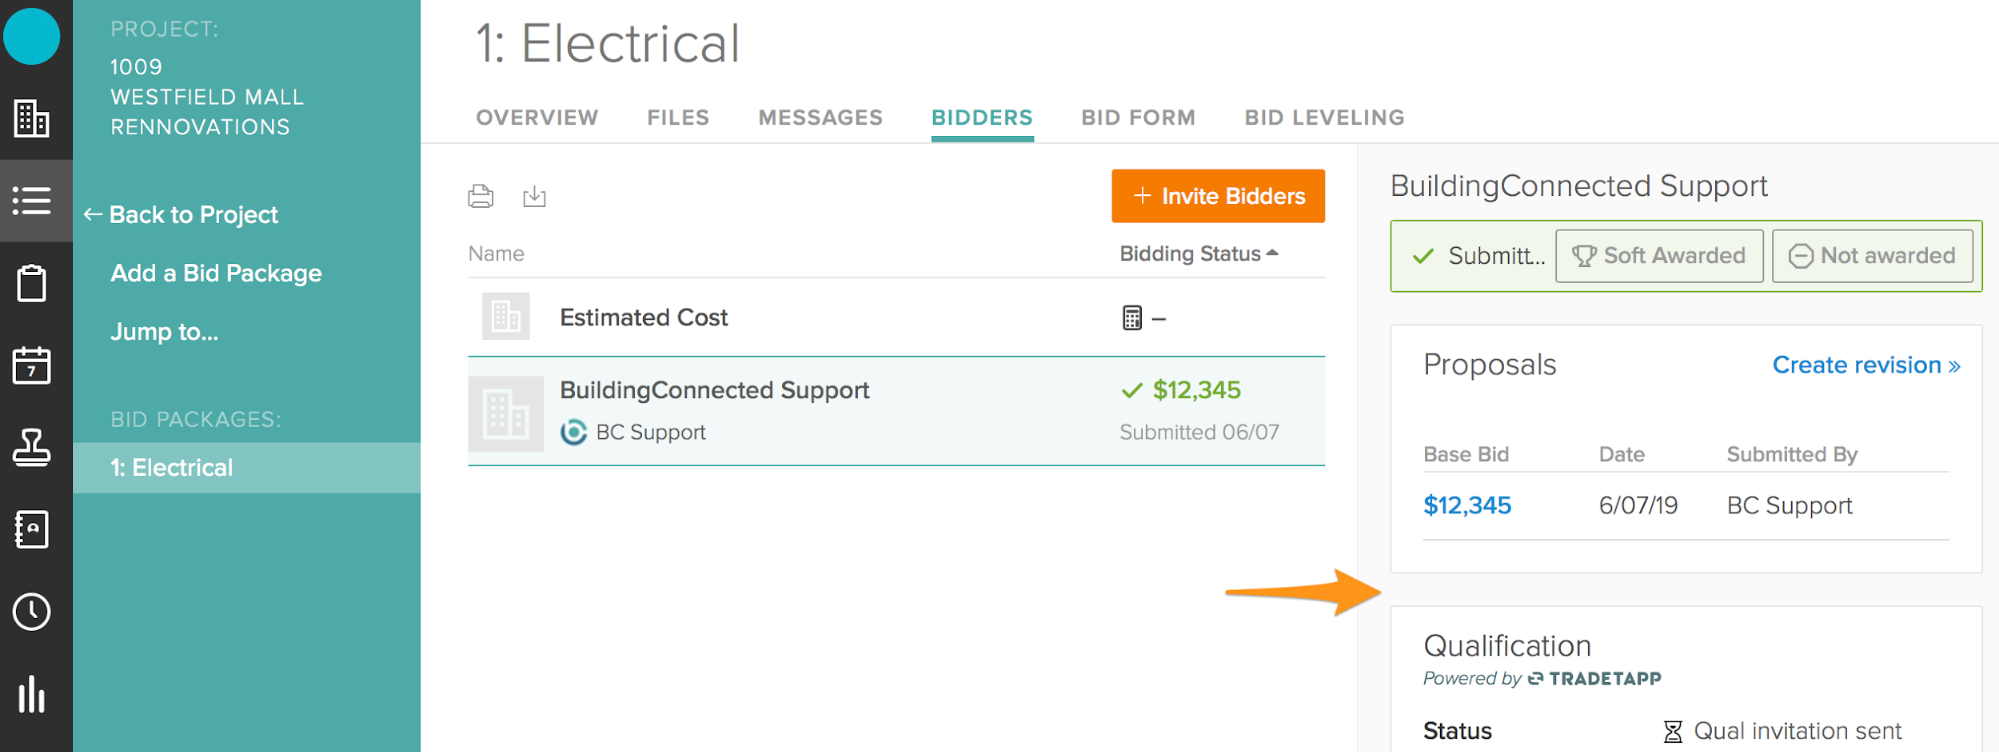Toggle the Not awarded status
The width and height of the screenshot is (1999, 753).
coord(1872,256)
